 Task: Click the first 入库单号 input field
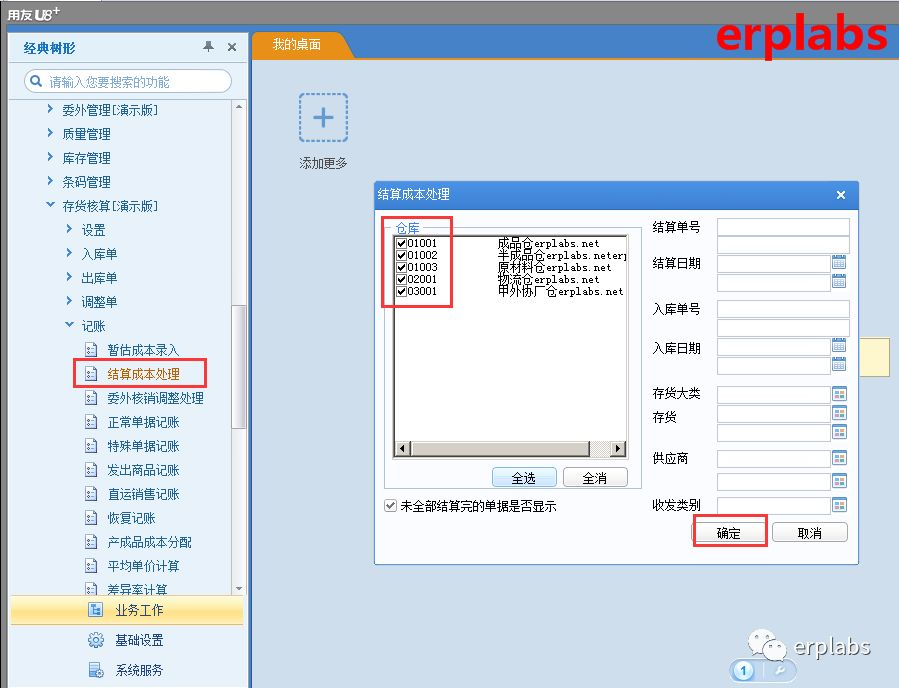(x=783, y=309)
